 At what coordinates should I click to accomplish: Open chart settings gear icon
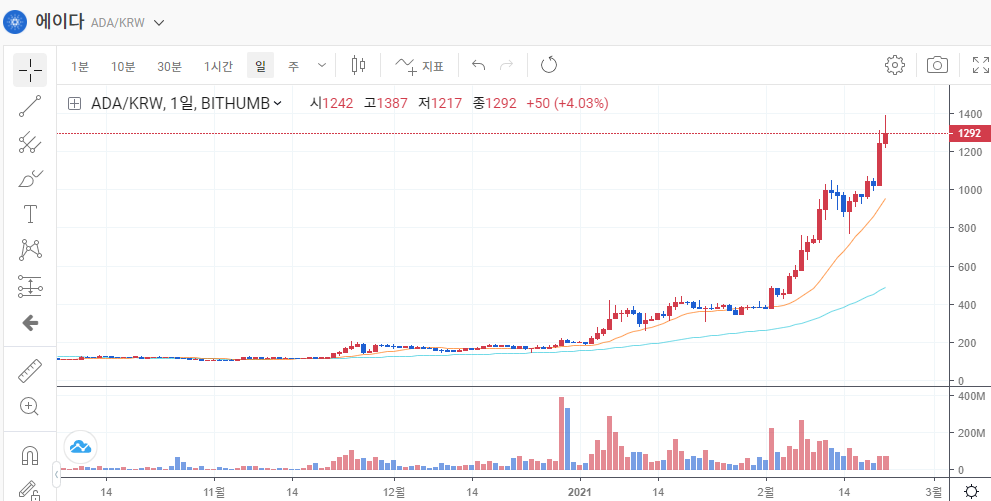[x=895, y=65]
